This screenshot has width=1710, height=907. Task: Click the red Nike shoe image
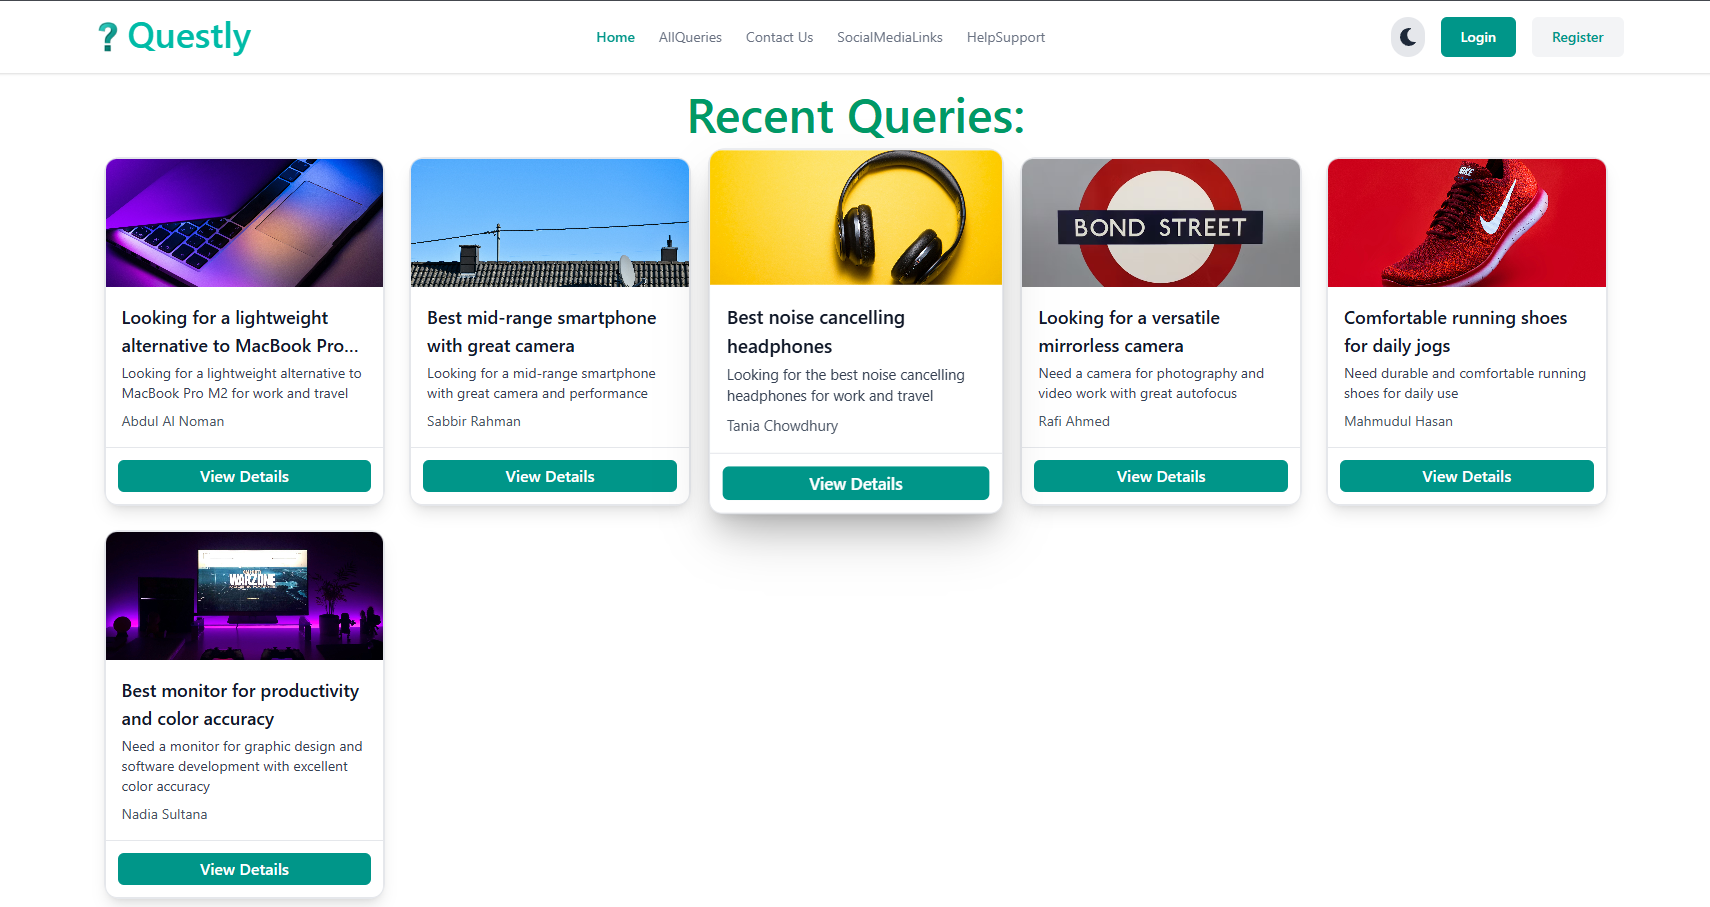1466,223
